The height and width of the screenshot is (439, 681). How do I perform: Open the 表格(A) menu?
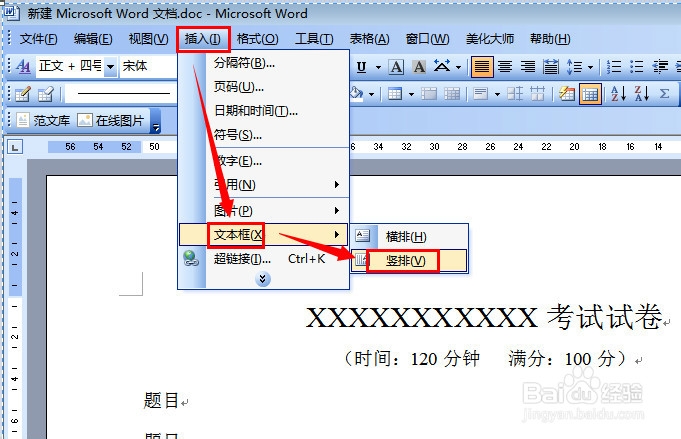(x=370, y=39)
